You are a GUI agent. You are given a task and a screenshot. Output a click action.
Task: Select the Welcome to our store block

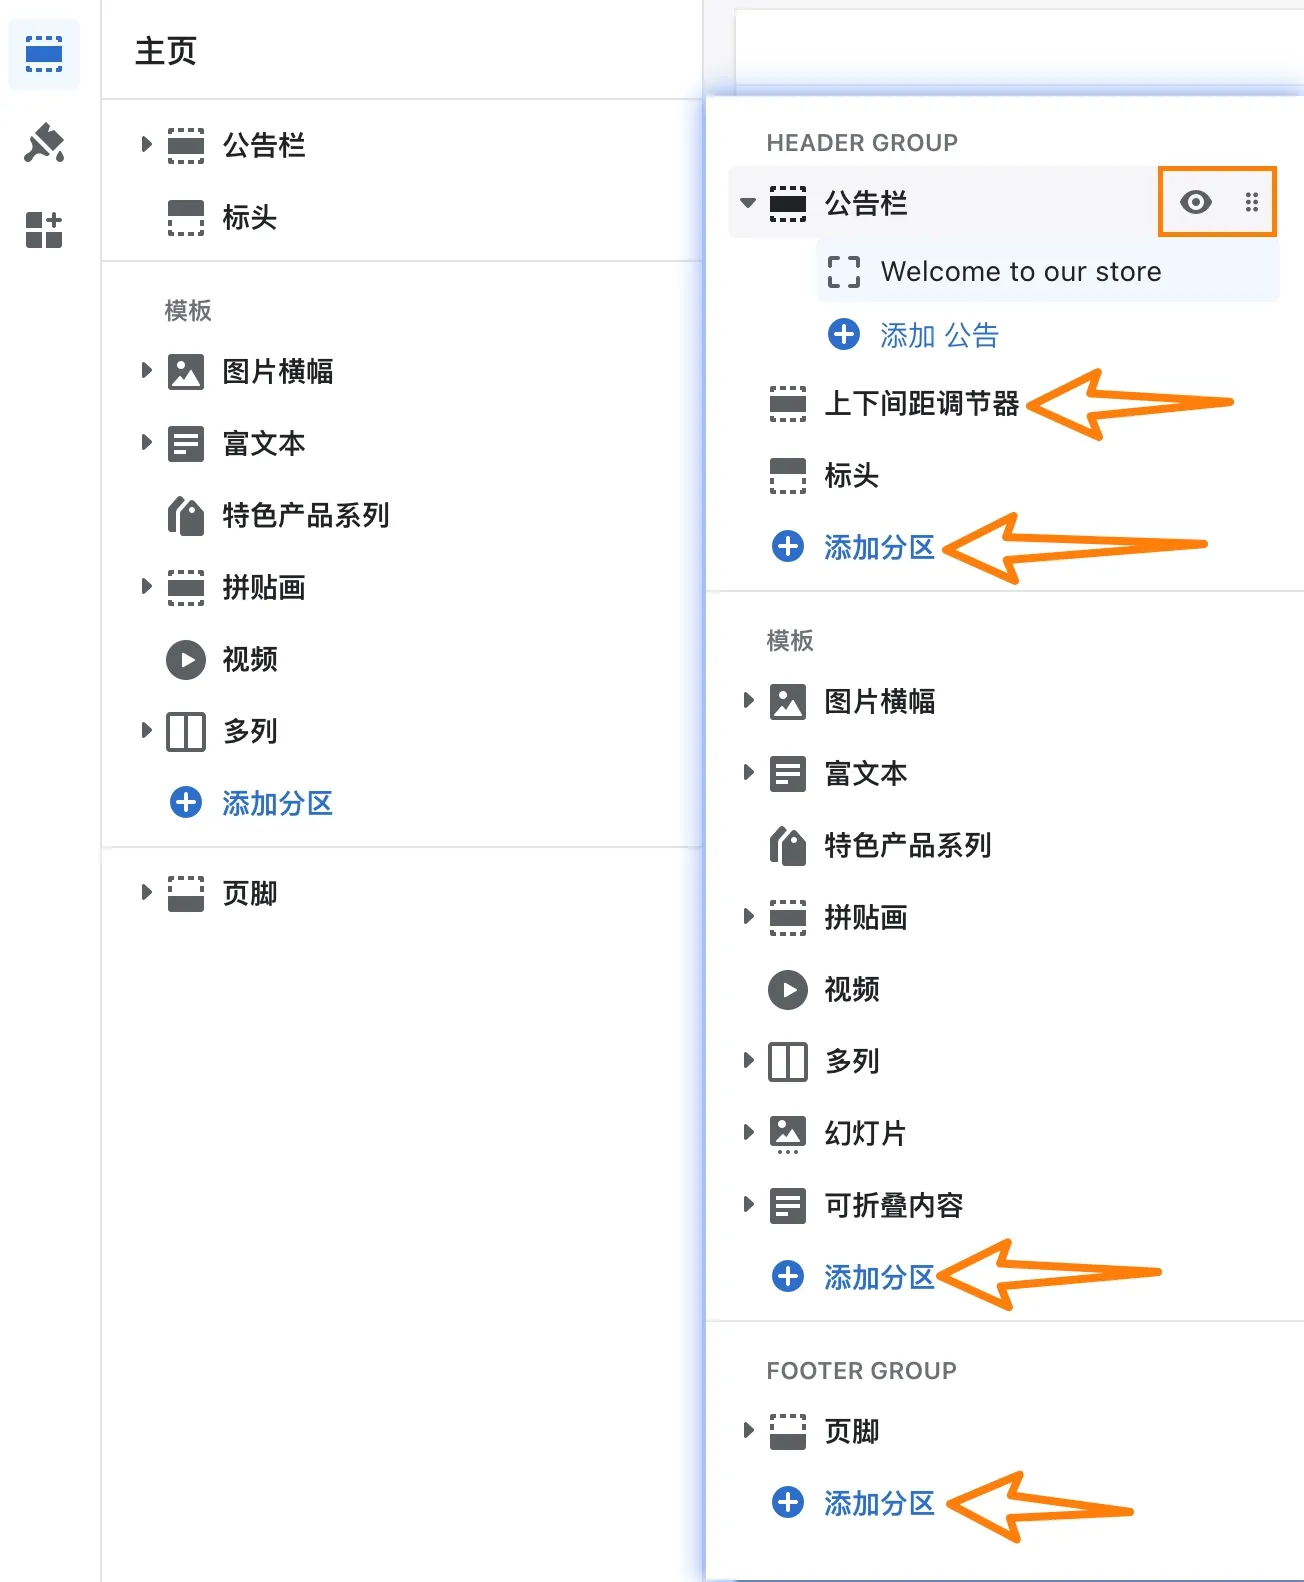pyautogui.click(x=1020, y=271)
